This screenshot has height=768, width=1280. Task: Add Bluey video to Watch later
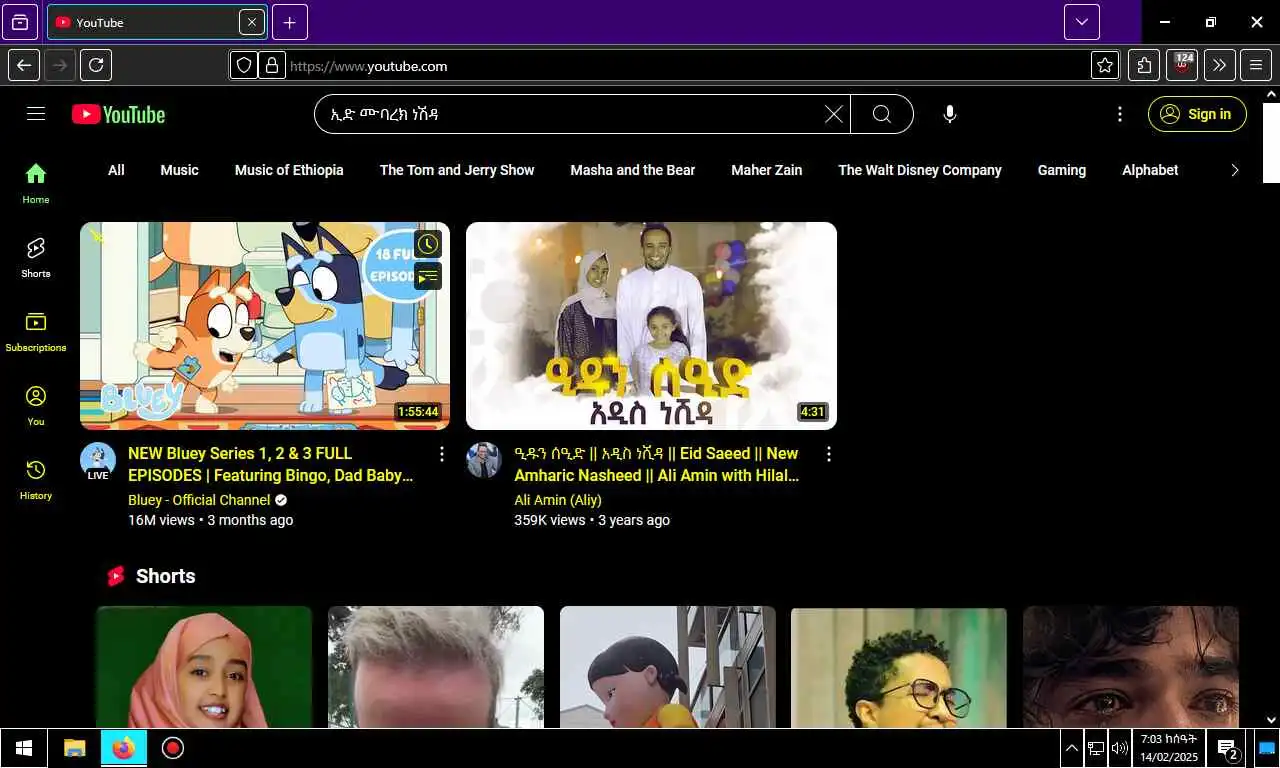(x=428, y=243)
